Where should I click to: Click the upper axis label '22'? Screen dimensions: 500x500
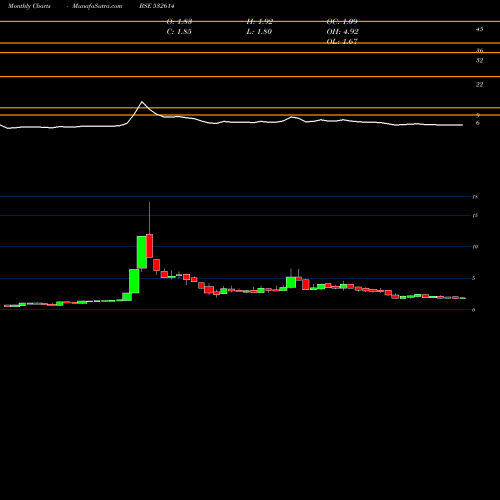point(479,85)
